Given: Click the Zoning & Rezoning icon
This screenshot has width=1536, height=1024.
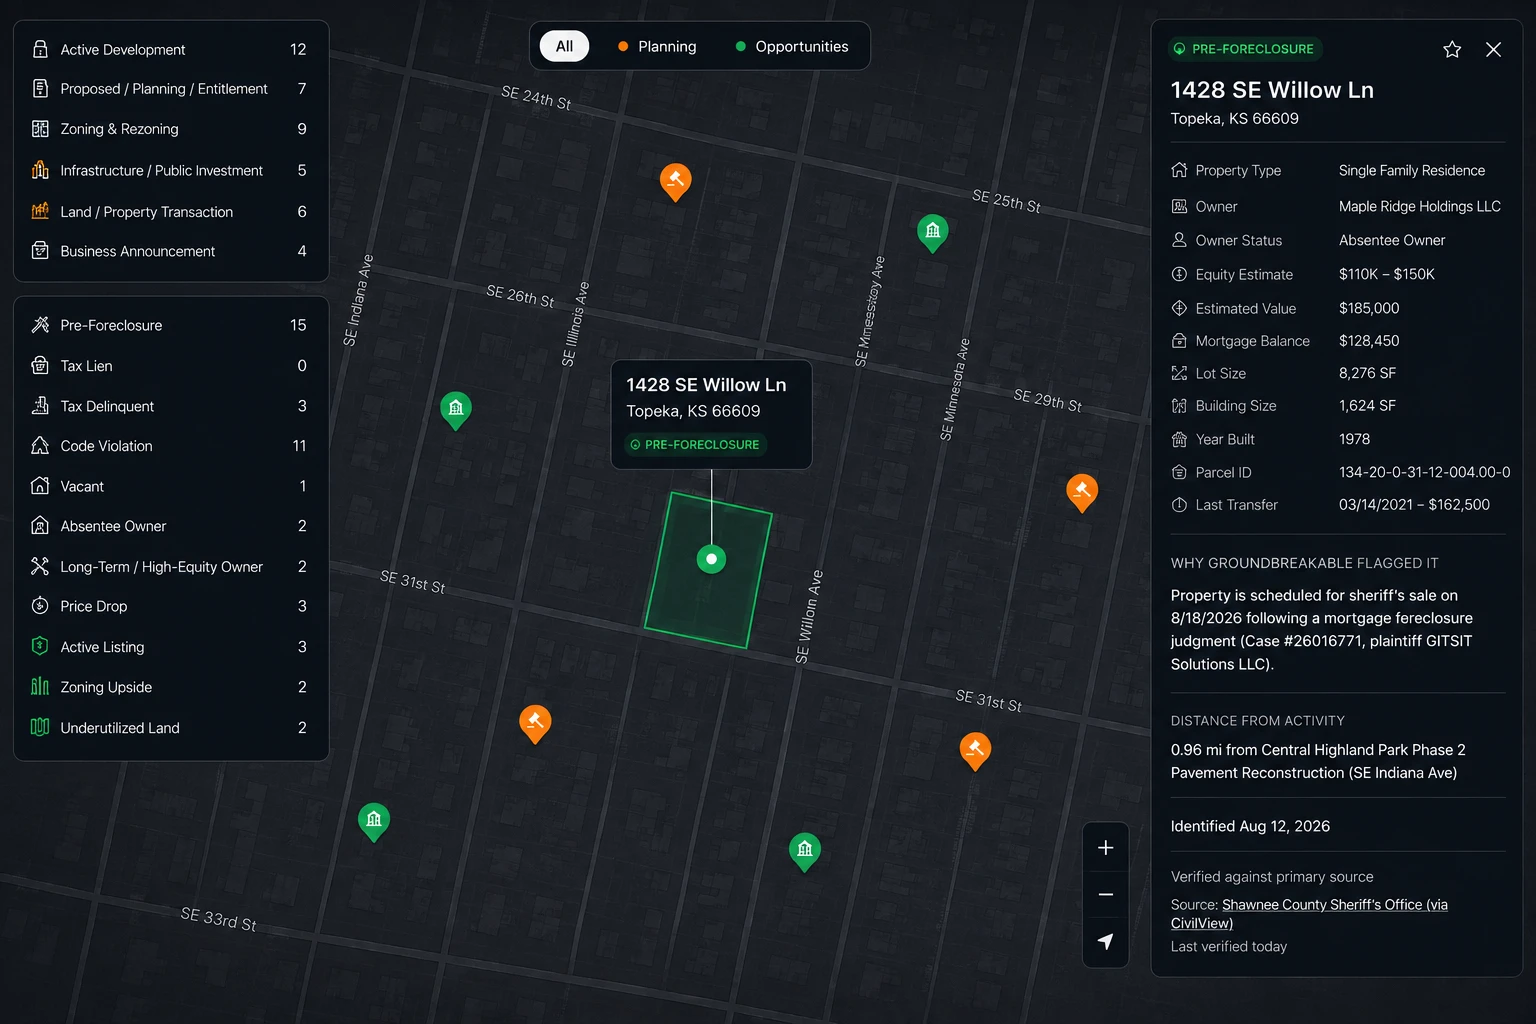Looking at the screenshot, I should pos(40,129).
